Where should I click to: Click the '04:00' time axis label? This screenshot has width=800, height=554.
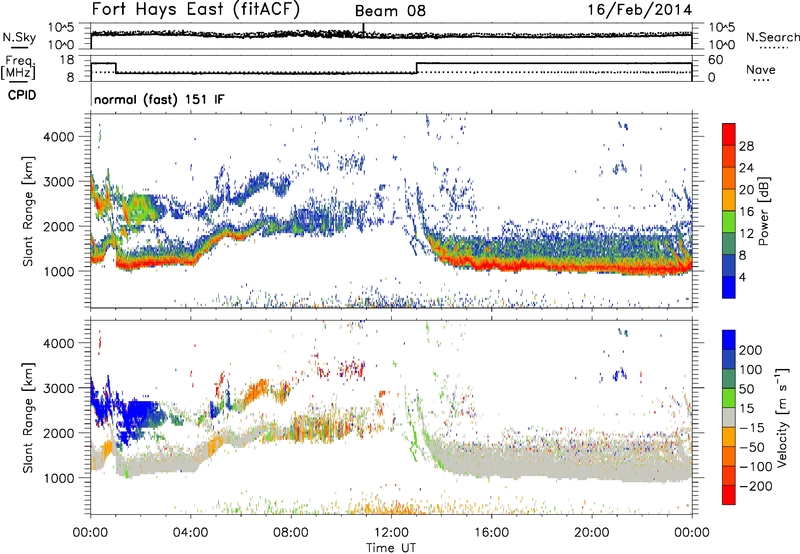click(x=191, y=533)
